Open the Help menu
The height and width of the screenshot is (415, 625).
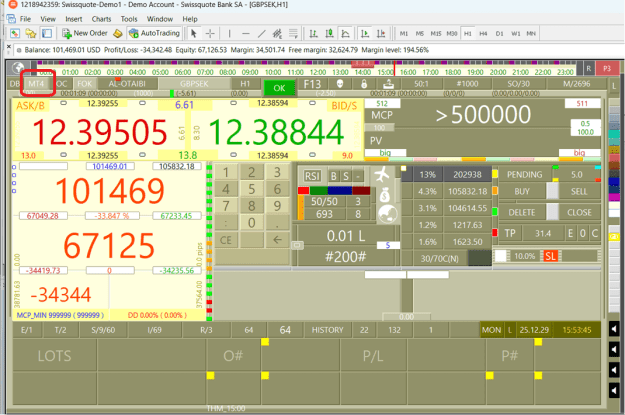point(190,19)
